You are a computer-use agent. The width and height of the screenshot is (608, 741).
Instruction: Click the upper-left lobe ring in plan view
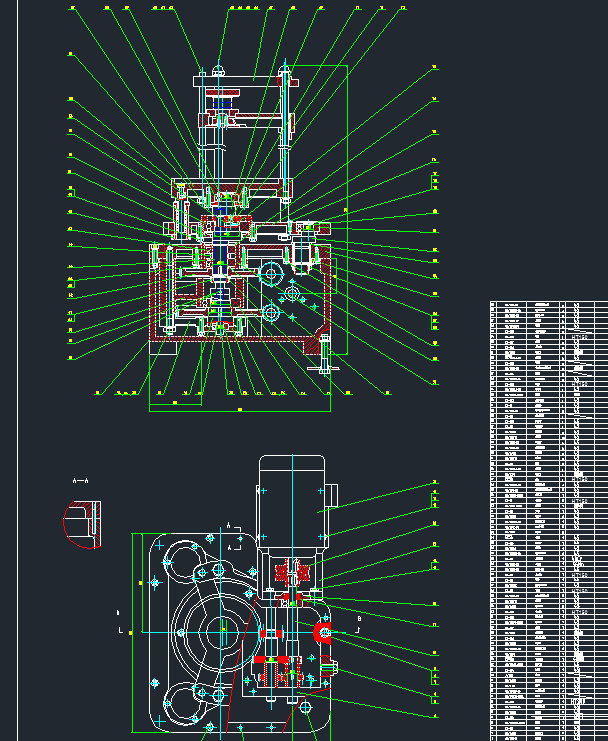coord(183,559)
